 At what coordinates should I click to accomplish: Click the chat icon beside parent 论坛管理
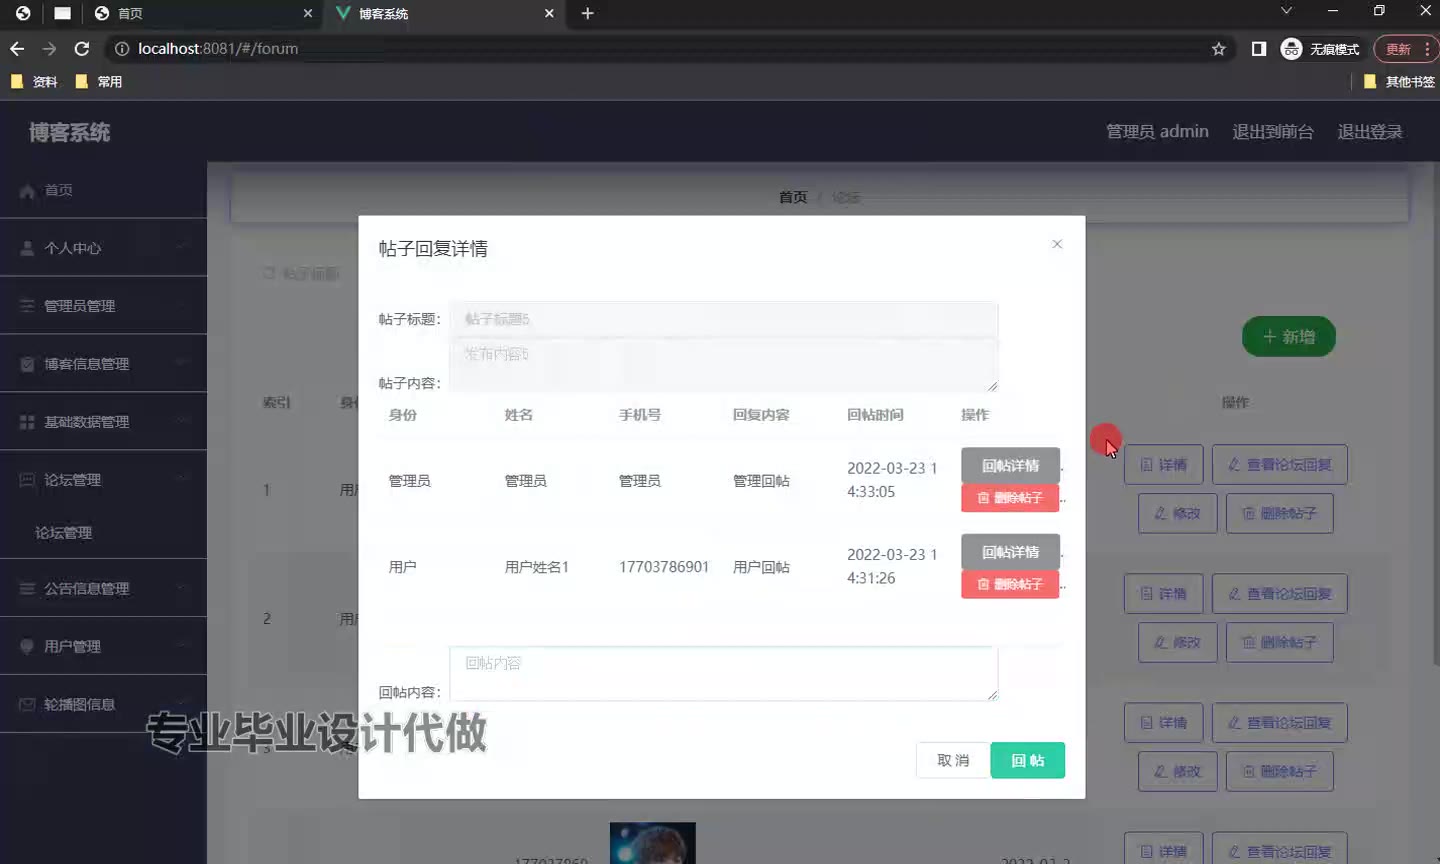[27, 480]
